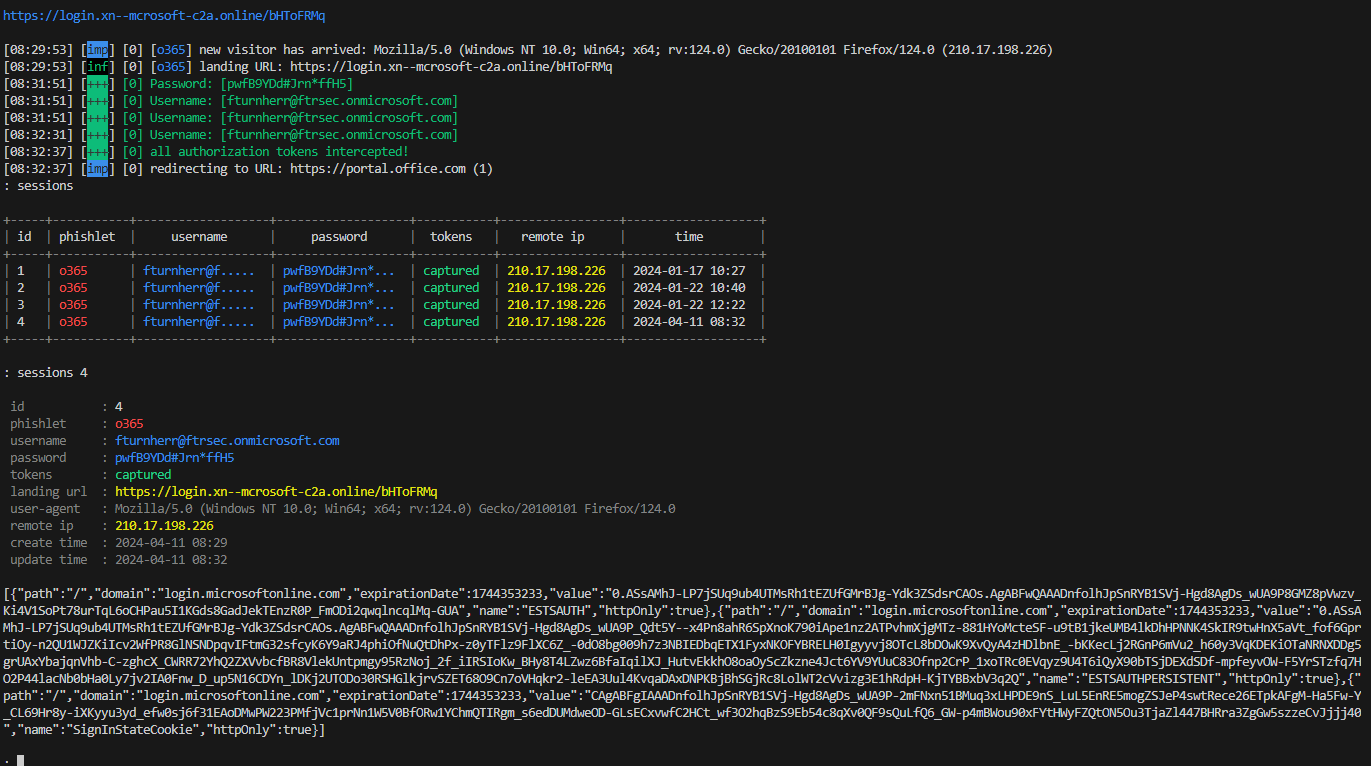This screenshot has height=766, width=1371.
Task: Click the password value in session details
Action: [x=174, y=458]
